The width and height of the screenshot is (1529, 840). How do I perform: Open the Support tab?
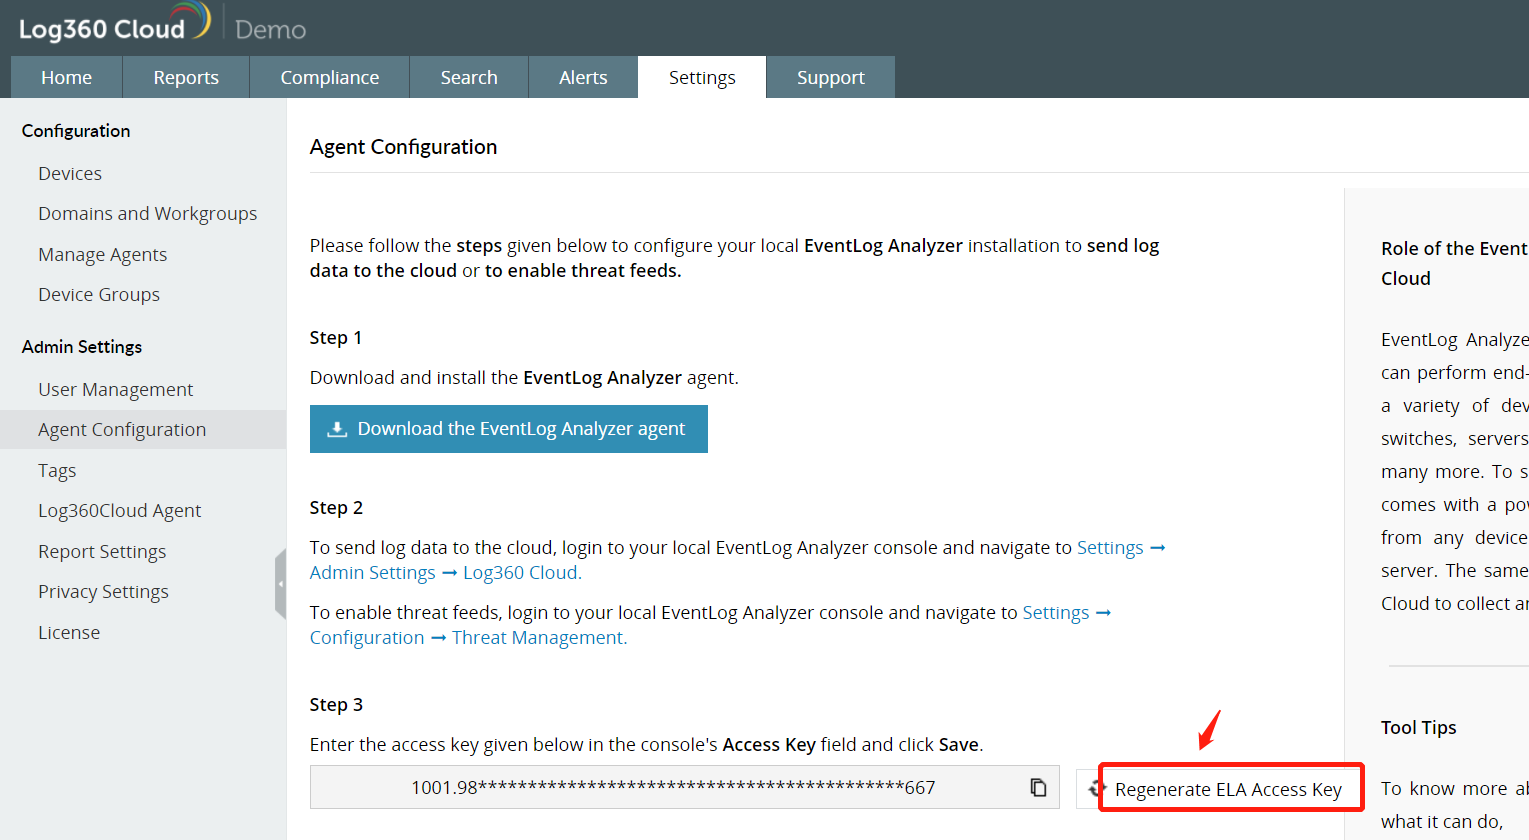(831, 77)
